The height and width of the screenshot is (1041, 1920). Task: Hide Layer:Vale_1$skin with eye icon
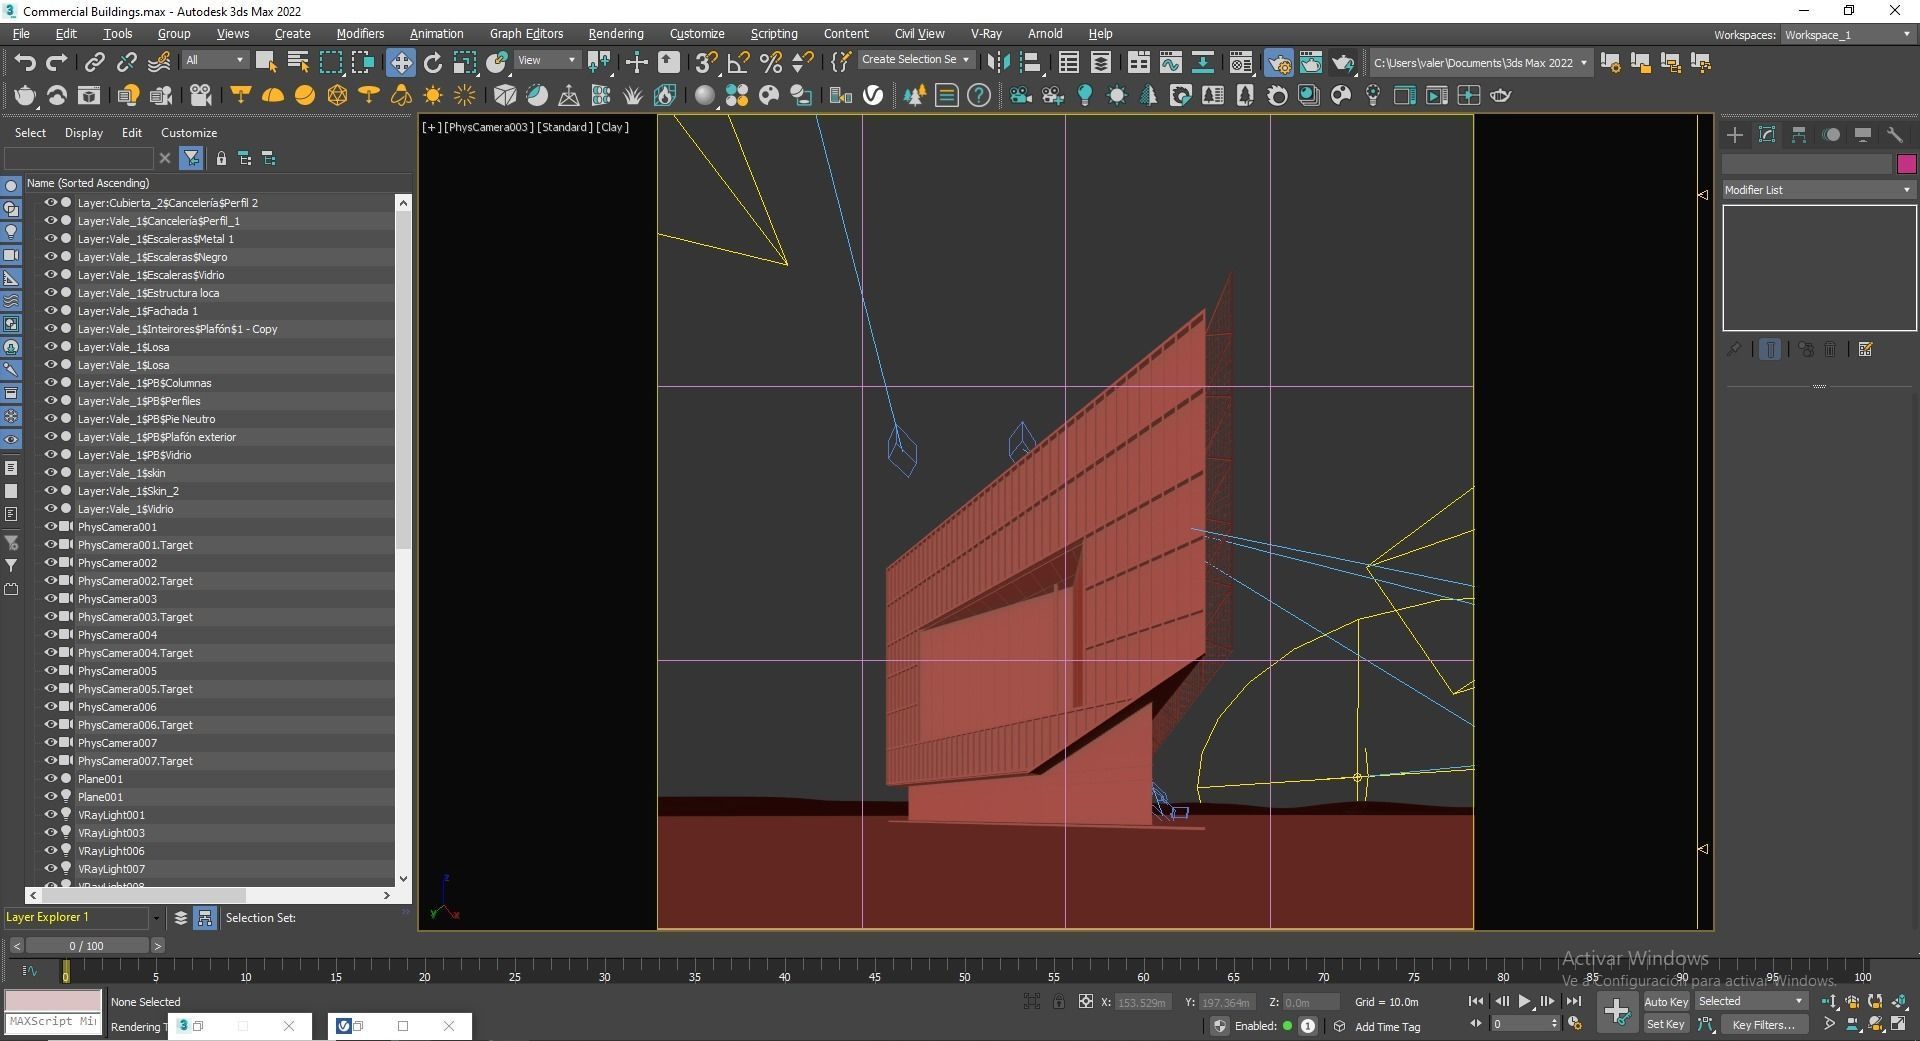point(50,473)
